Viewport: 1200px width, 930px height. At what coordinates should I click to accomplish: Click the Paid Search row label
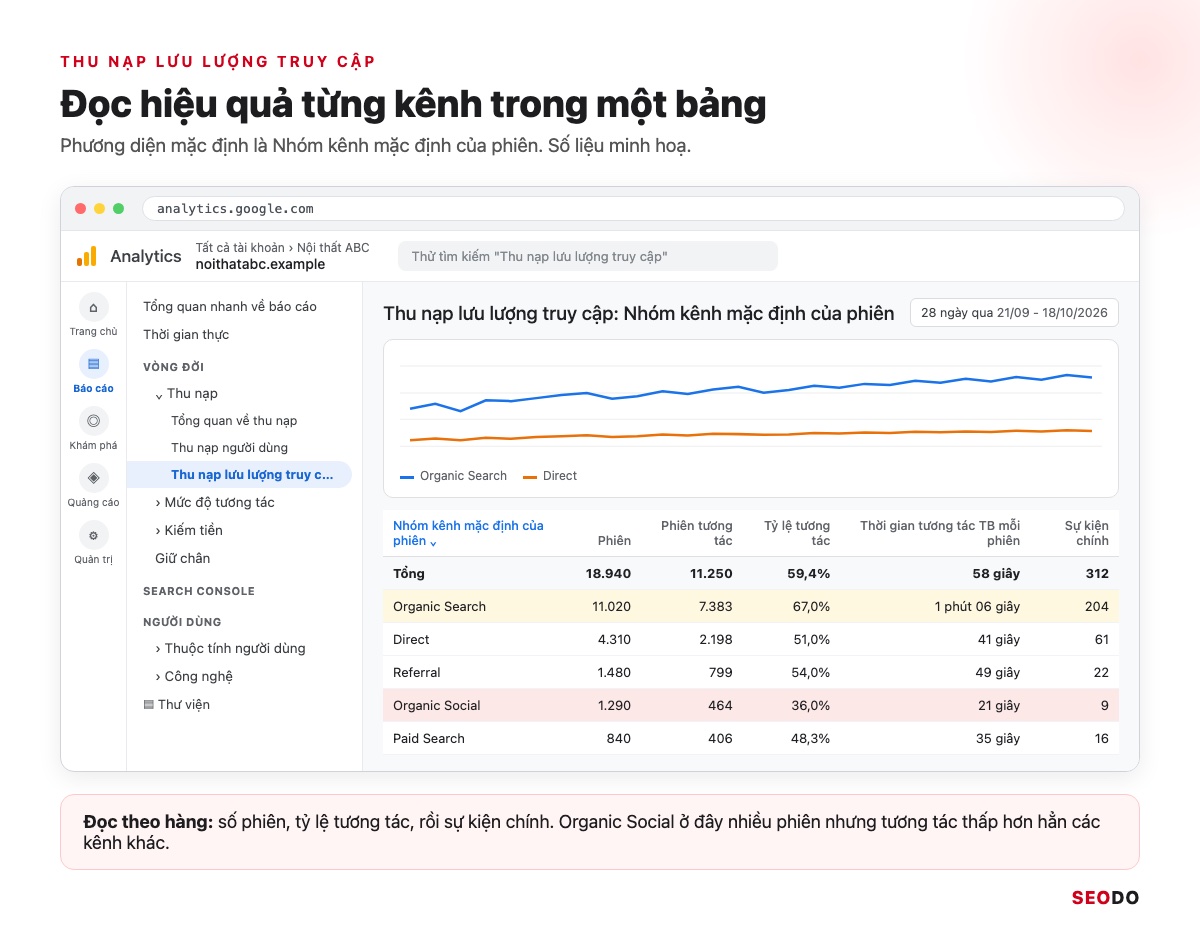click(429, 738)
